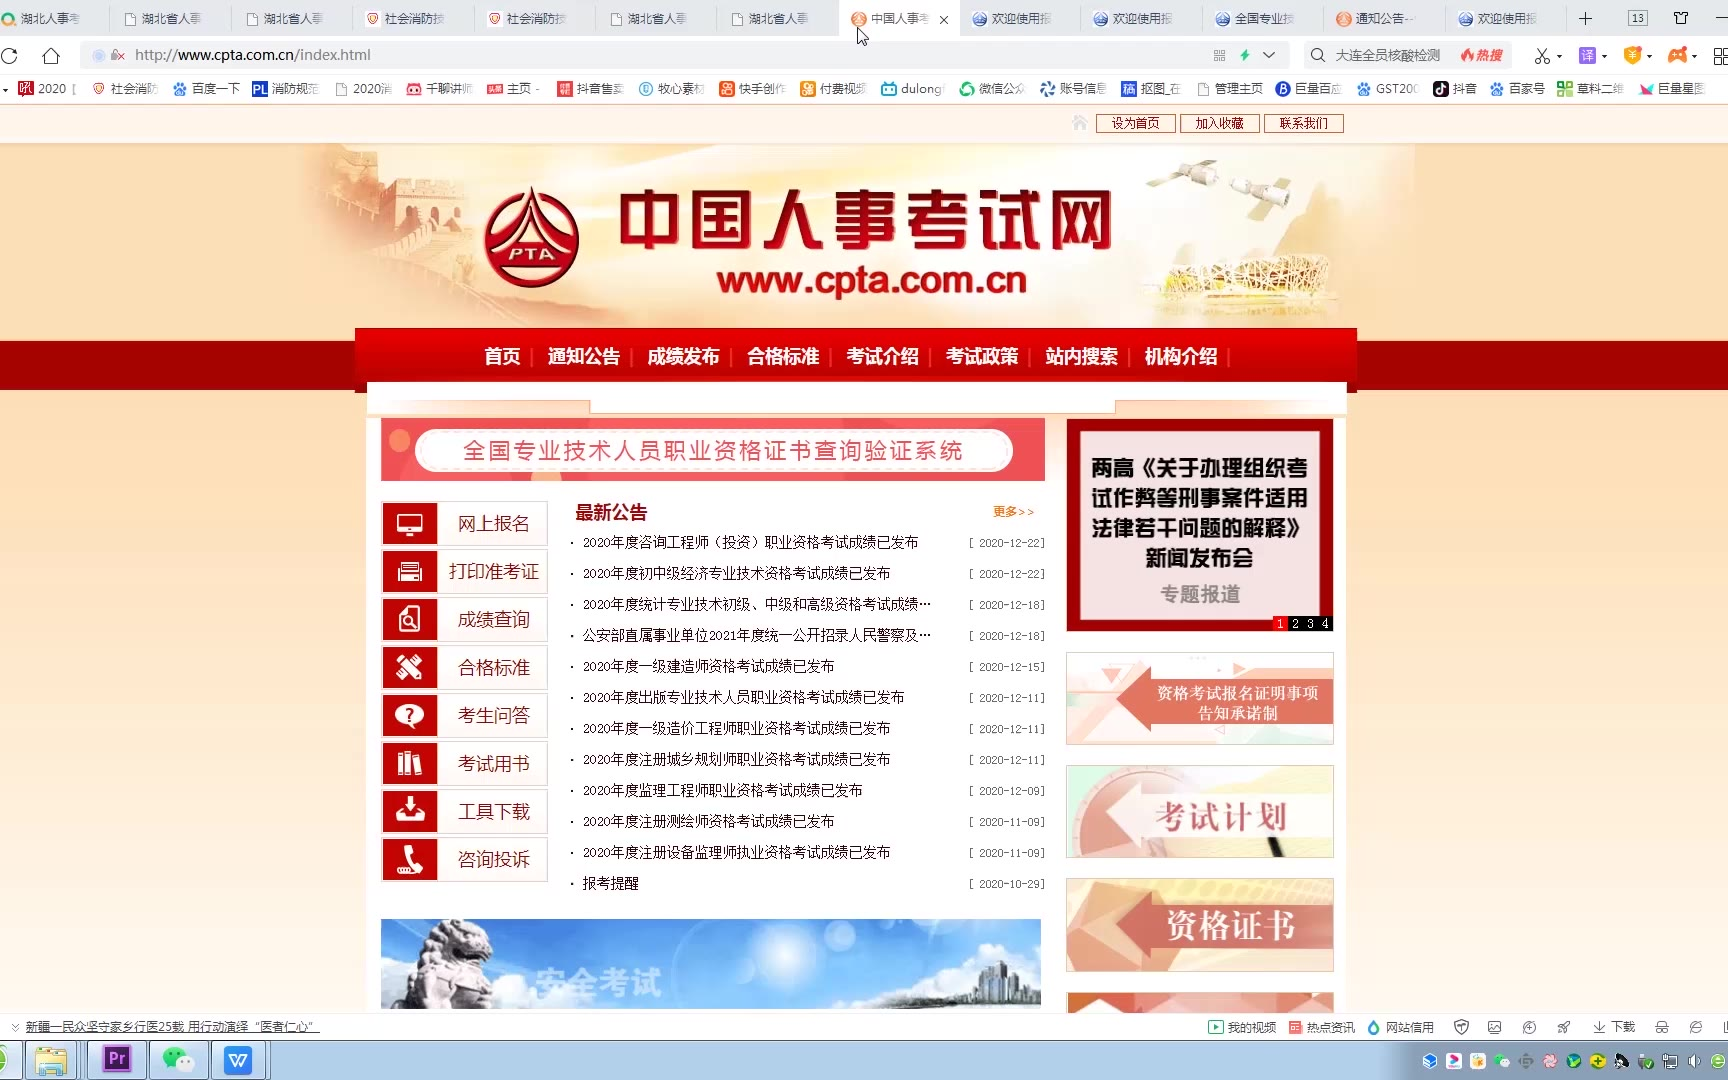
Task: Click the 加入收藏 button
Action: pos(1219,123)
